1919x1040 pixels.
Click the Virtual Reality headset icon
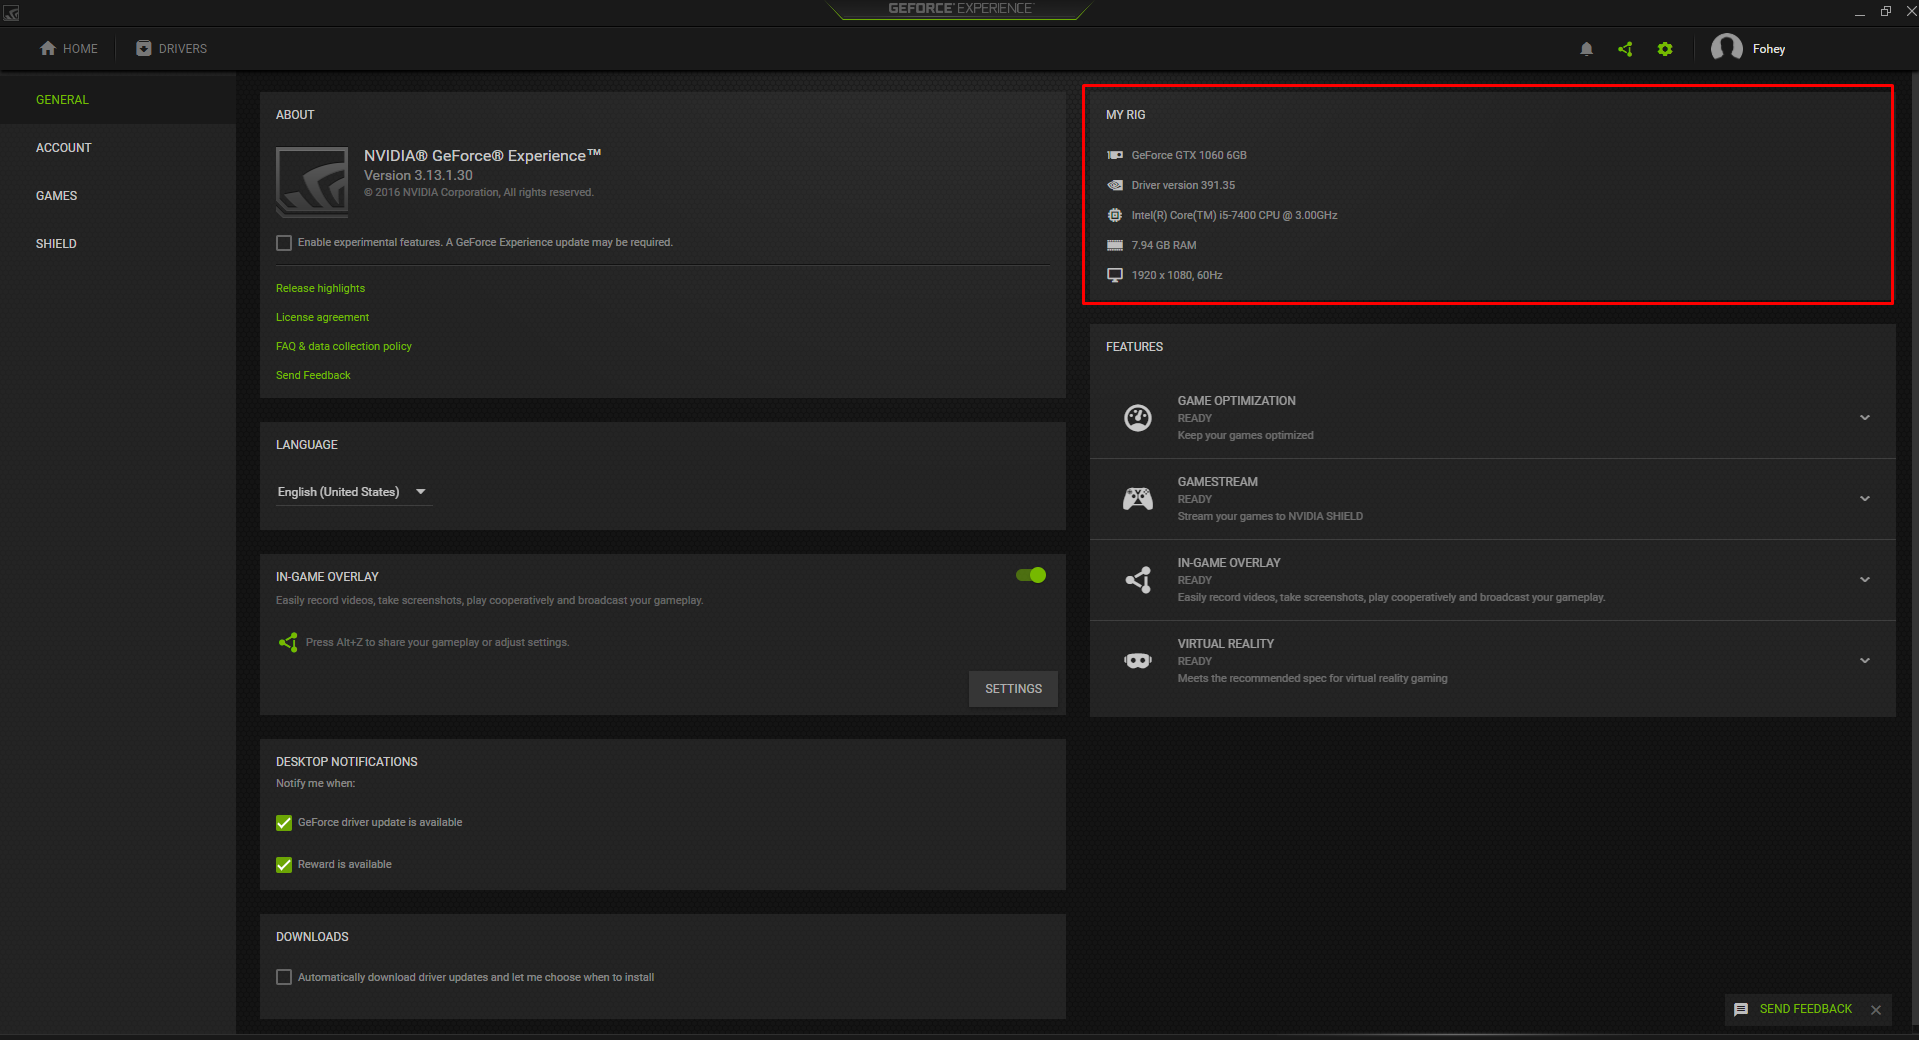click(x=1138, y=661)
